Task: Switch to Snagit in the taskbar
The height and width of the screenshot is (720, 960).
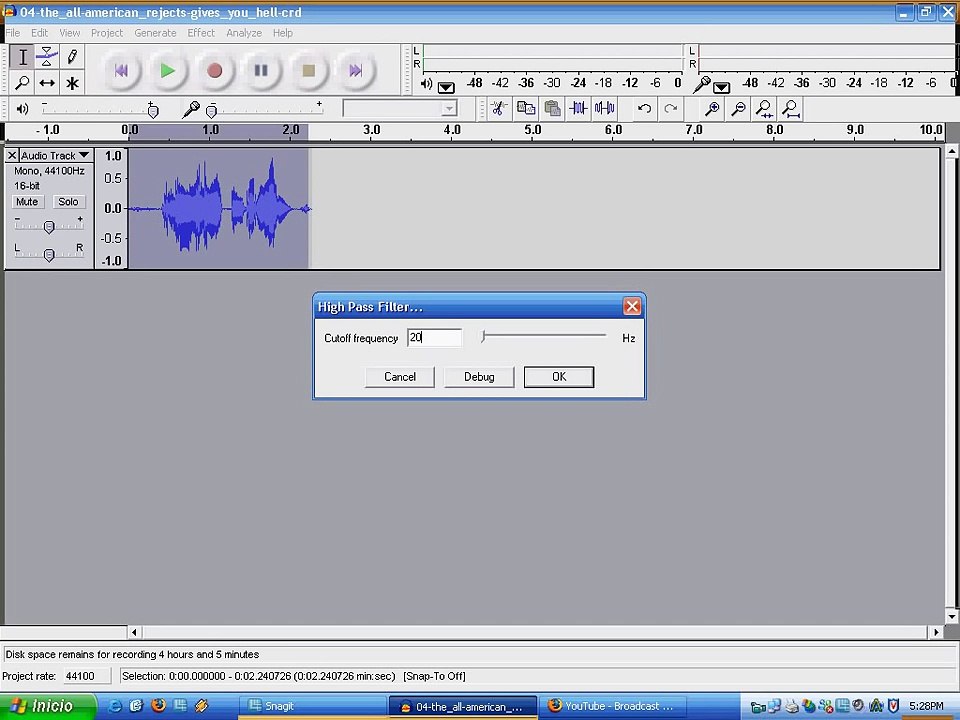Action: 312,706
